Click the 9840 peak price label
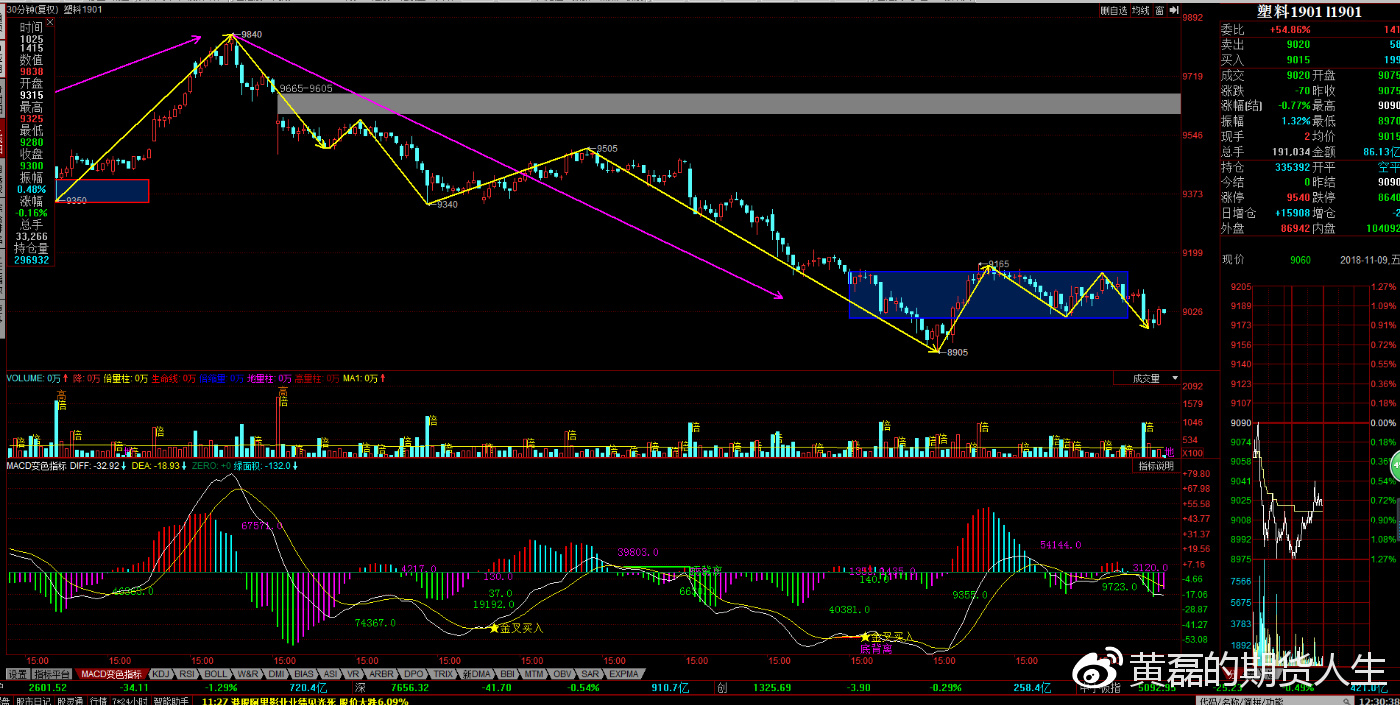This screenshot has height=705, width=1400. click(x=251, y=34)
